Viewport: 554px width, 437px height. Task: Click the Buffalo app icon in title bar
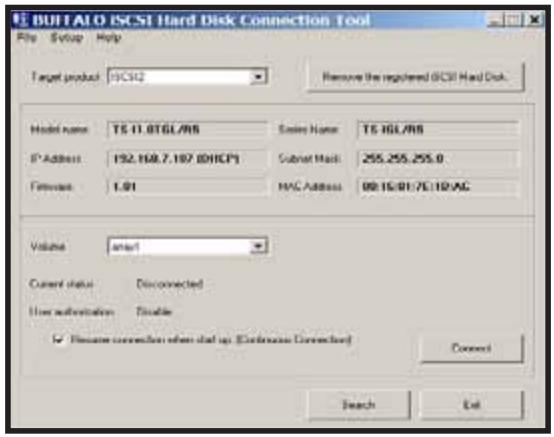tap(20, 19)
